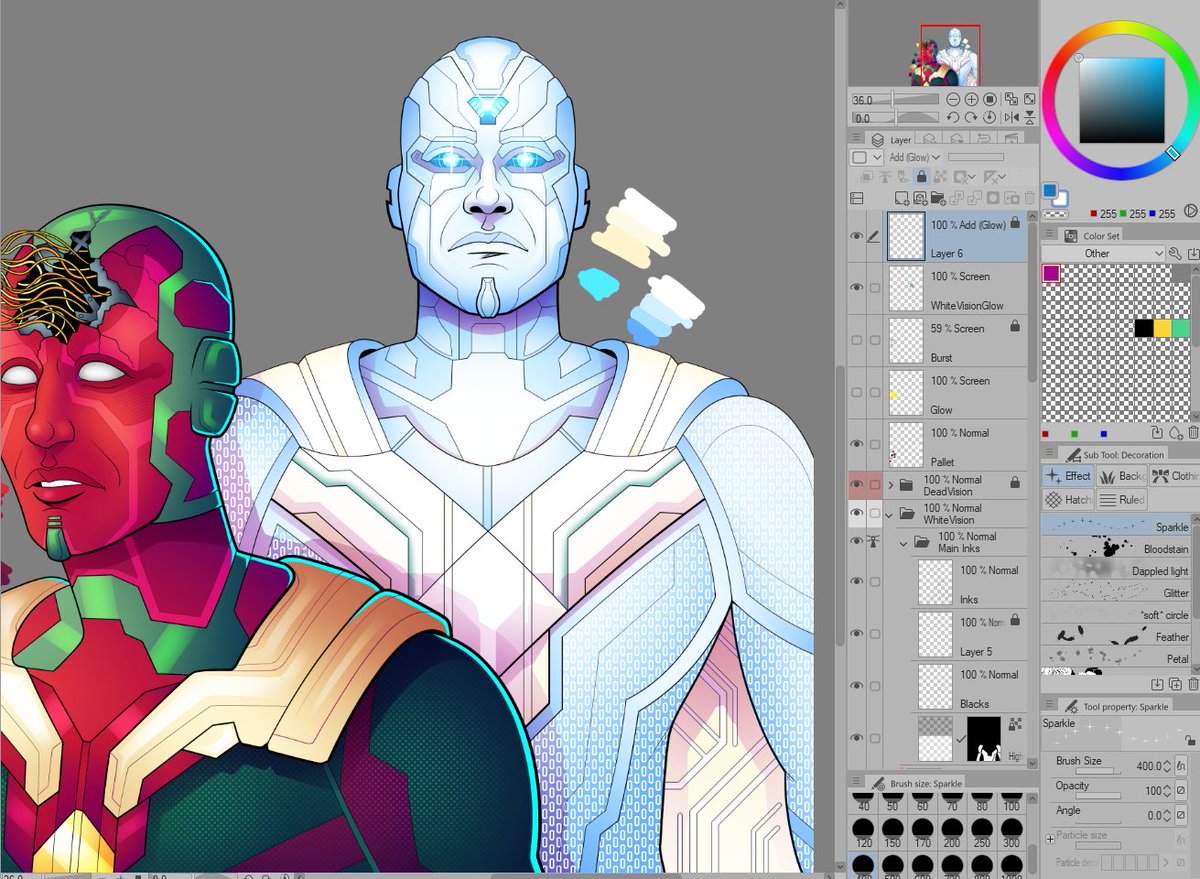The image size is (1200, 879).
Task: Expand the DeadVision folder
Action: (891, 485)
